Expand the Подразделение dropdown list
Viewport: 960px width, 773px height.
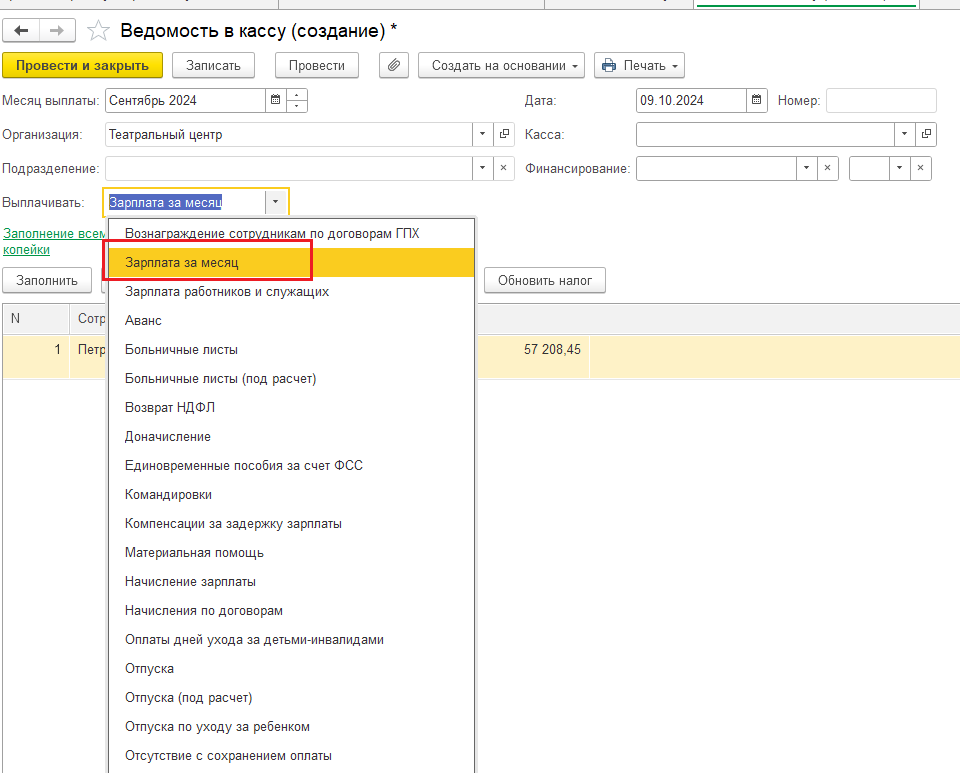click(482, 168)
